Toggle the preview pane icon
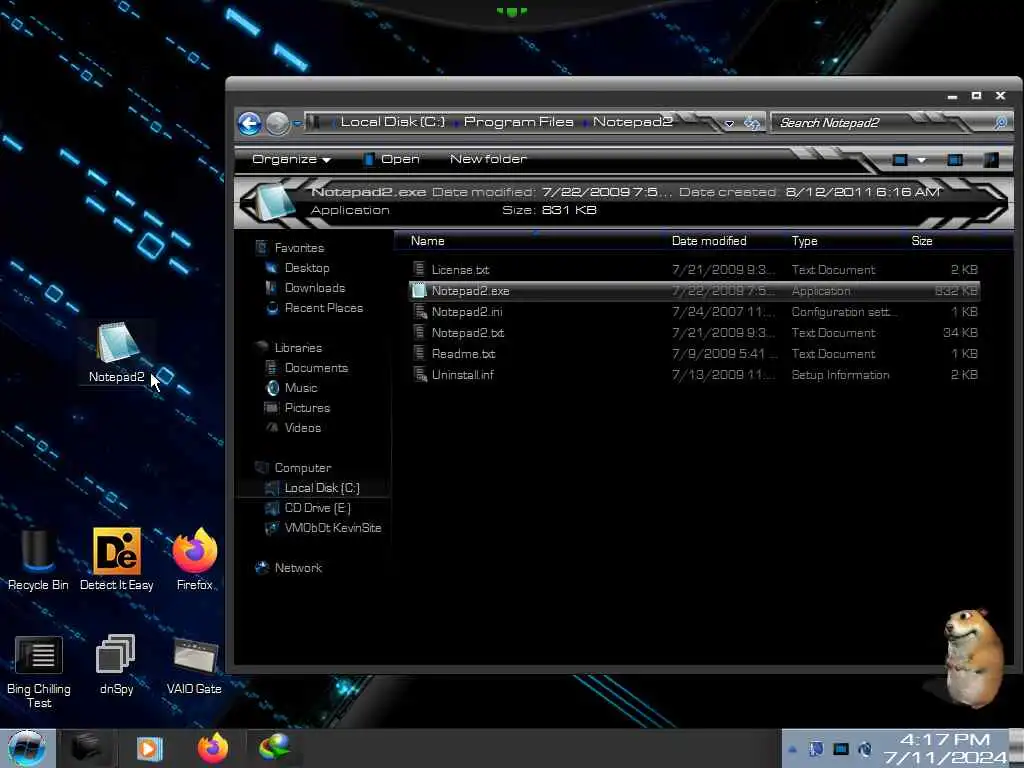Screen dimensions: 1024x768 coord(955,160)
